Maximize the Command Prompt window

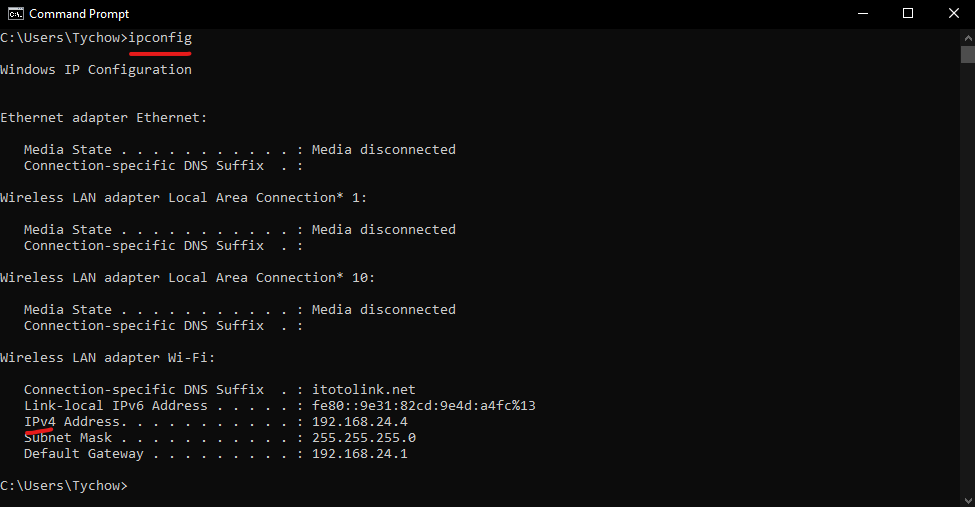[x=908, y=14]
